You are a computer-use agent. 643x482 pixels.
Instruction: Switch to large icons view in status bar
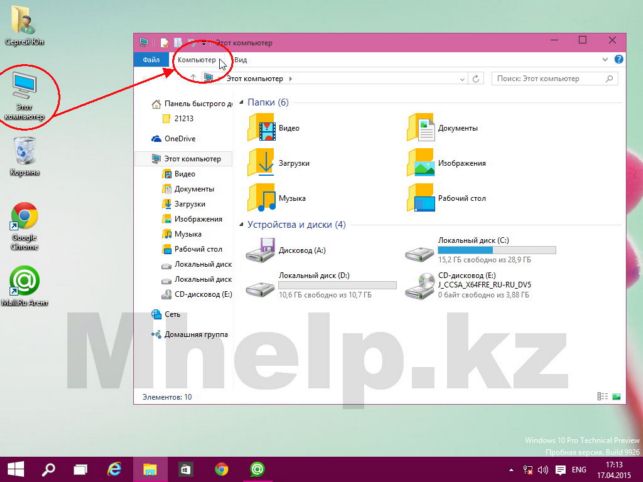pyautogui.click(x=616, y=396)
